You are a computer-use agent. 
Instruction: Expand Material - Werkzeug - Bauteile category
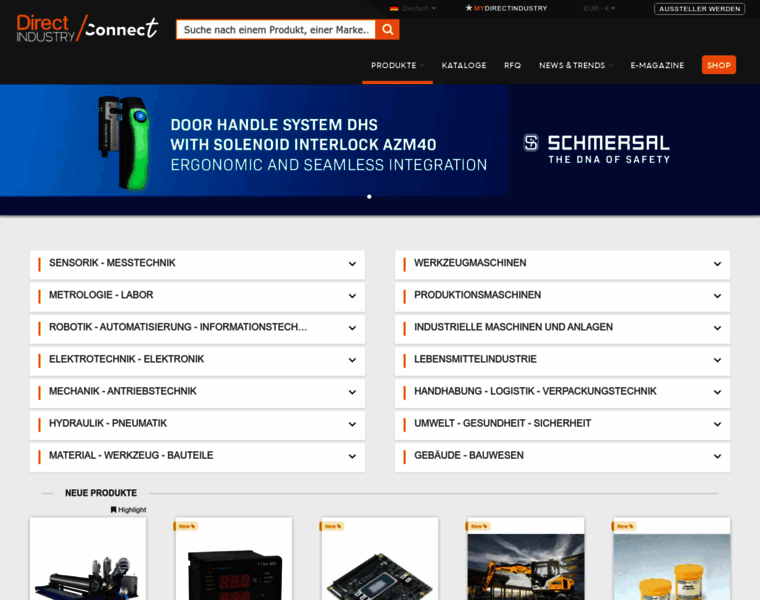(x=197, y=456)
